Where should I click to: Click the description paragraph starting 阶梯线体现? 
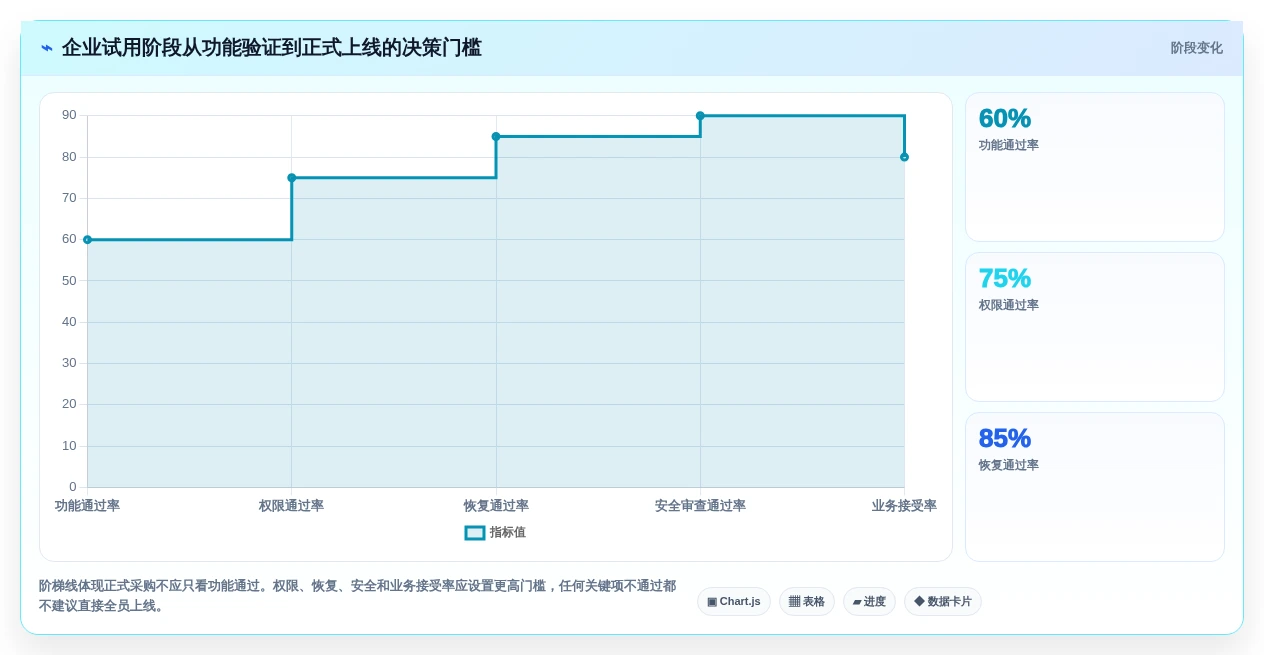click(x=357, y=596)
